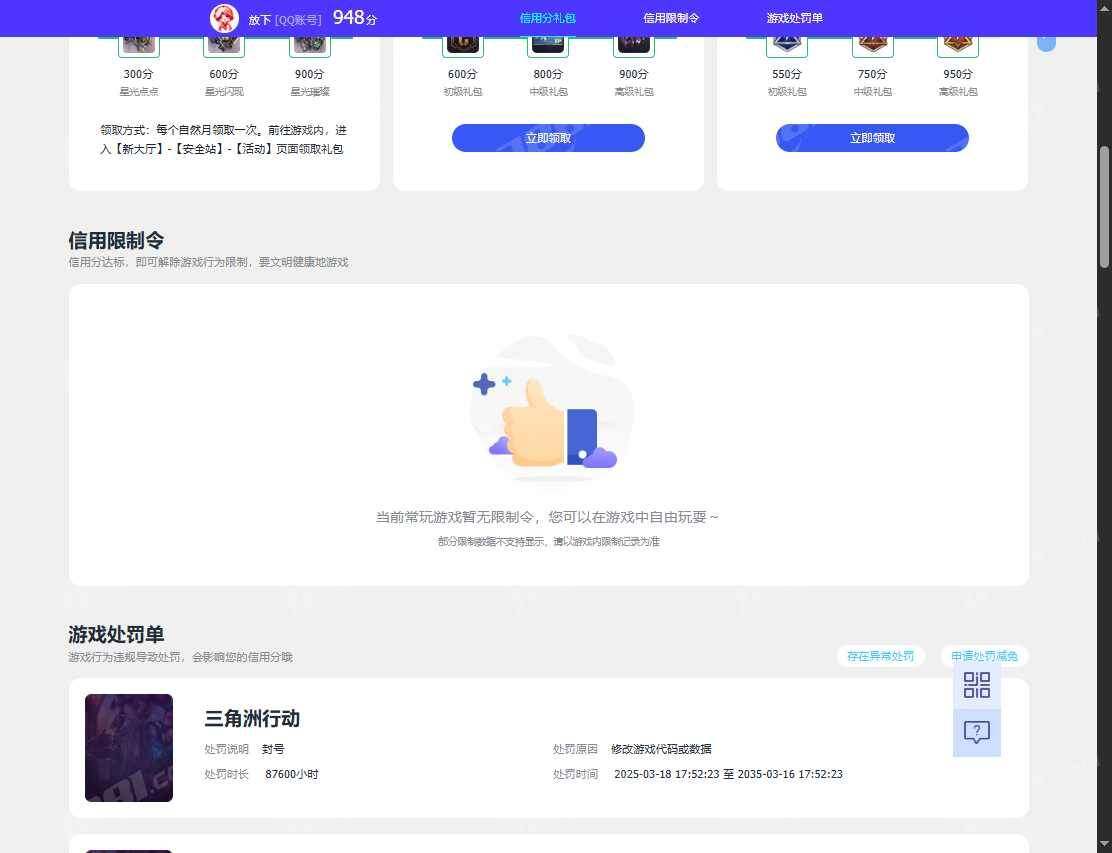1112x853 pixels.
Task: Click the 封号 penalty description value
Action: (x=273, y=749)
